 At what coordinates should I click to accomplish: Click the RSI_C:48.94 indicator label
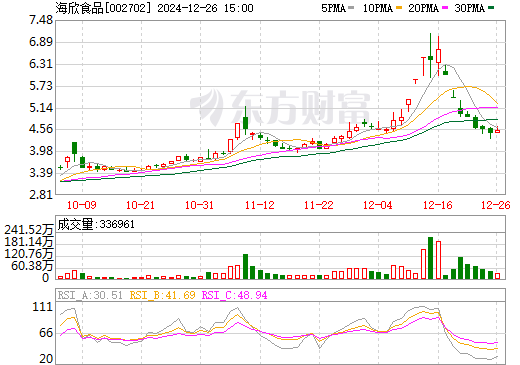[235, 295]
